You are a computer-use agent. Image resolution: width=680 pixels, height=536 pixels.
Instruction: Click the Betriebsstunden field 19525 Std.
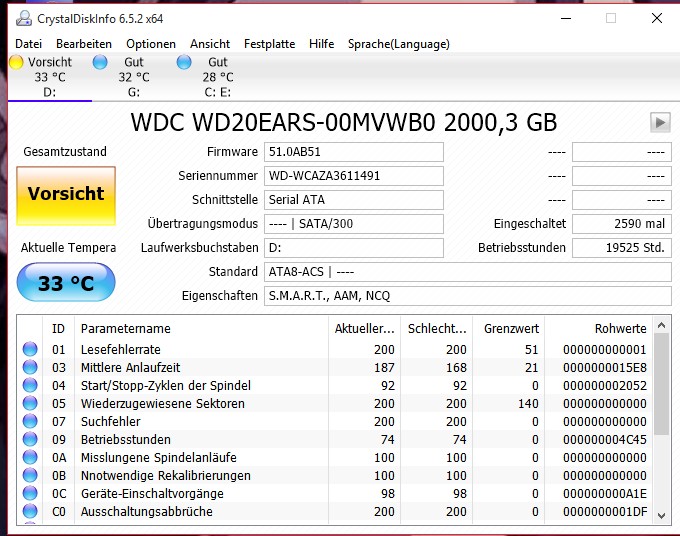pyautogui.click(x=622, y=248)
